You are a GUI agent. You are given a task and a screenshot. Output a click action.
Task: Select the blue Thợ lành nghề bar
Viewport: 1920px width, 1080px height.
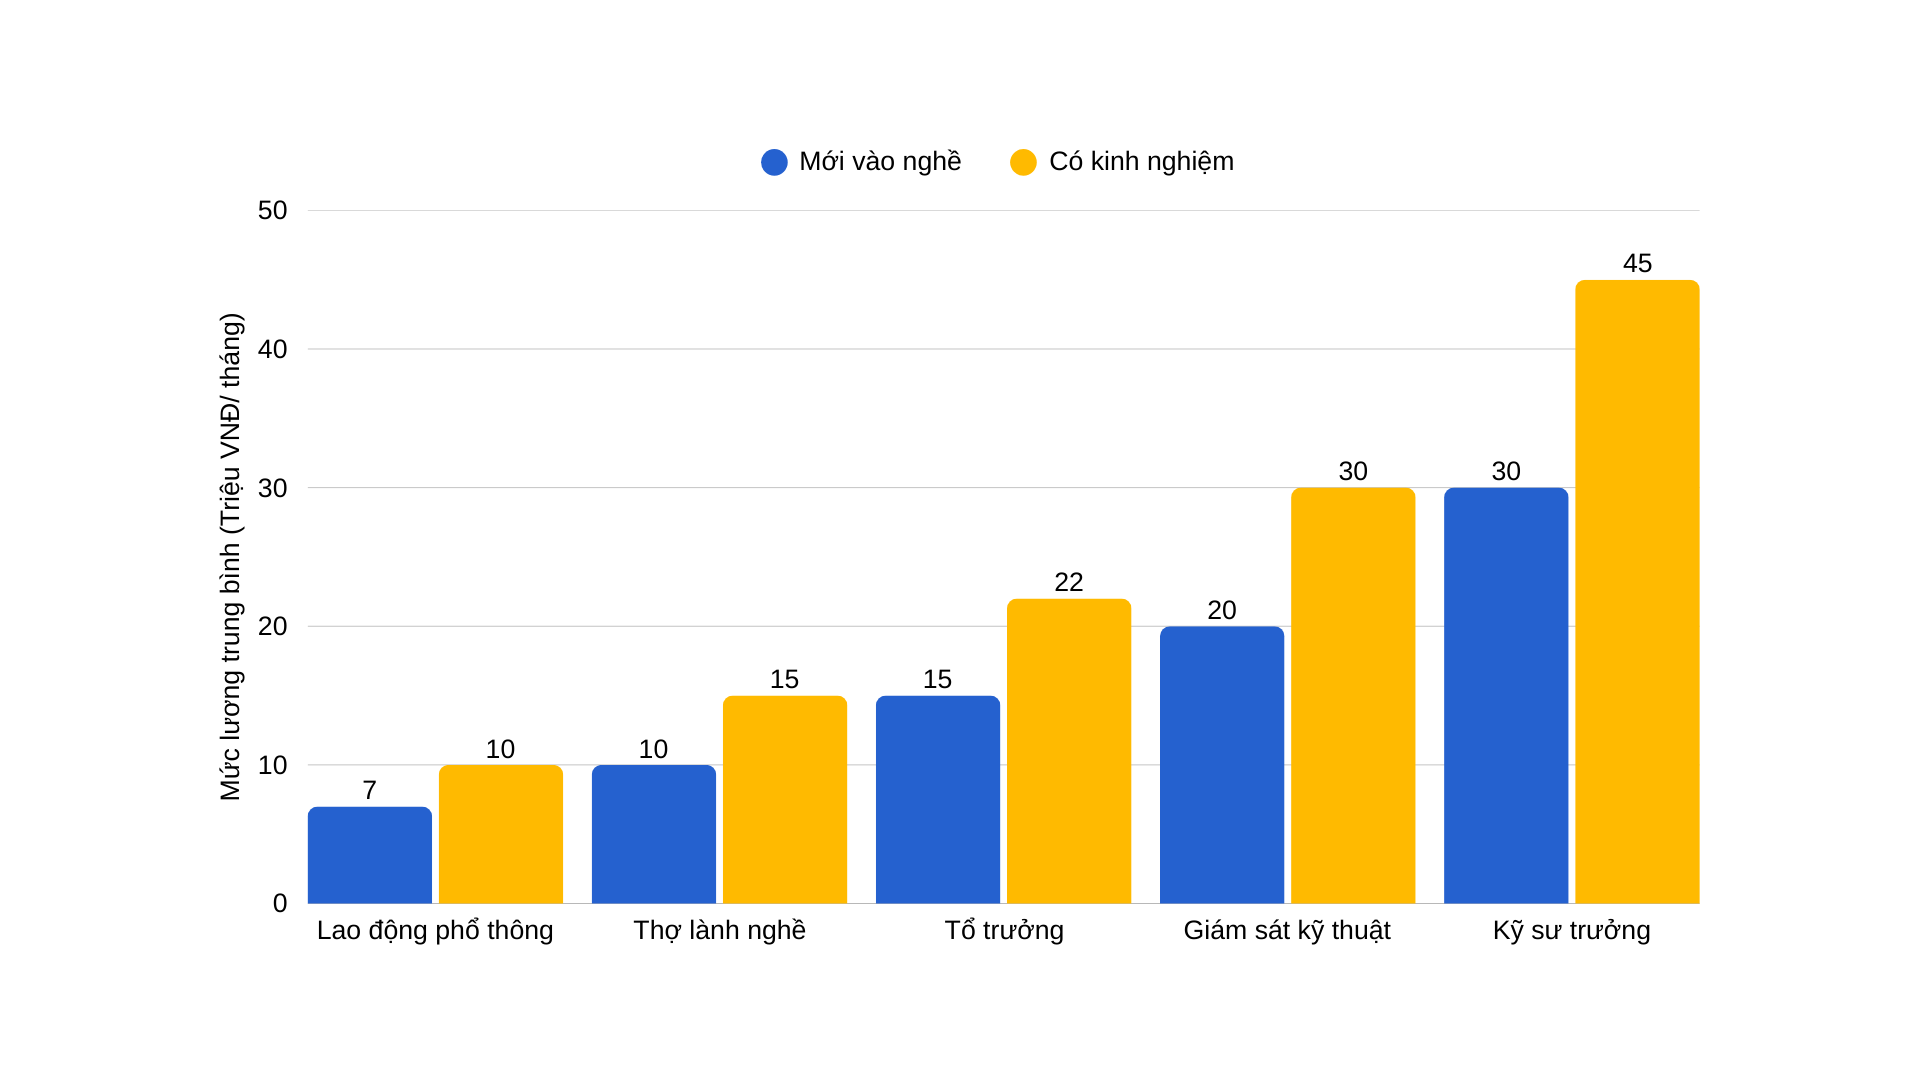coord(654,834)
